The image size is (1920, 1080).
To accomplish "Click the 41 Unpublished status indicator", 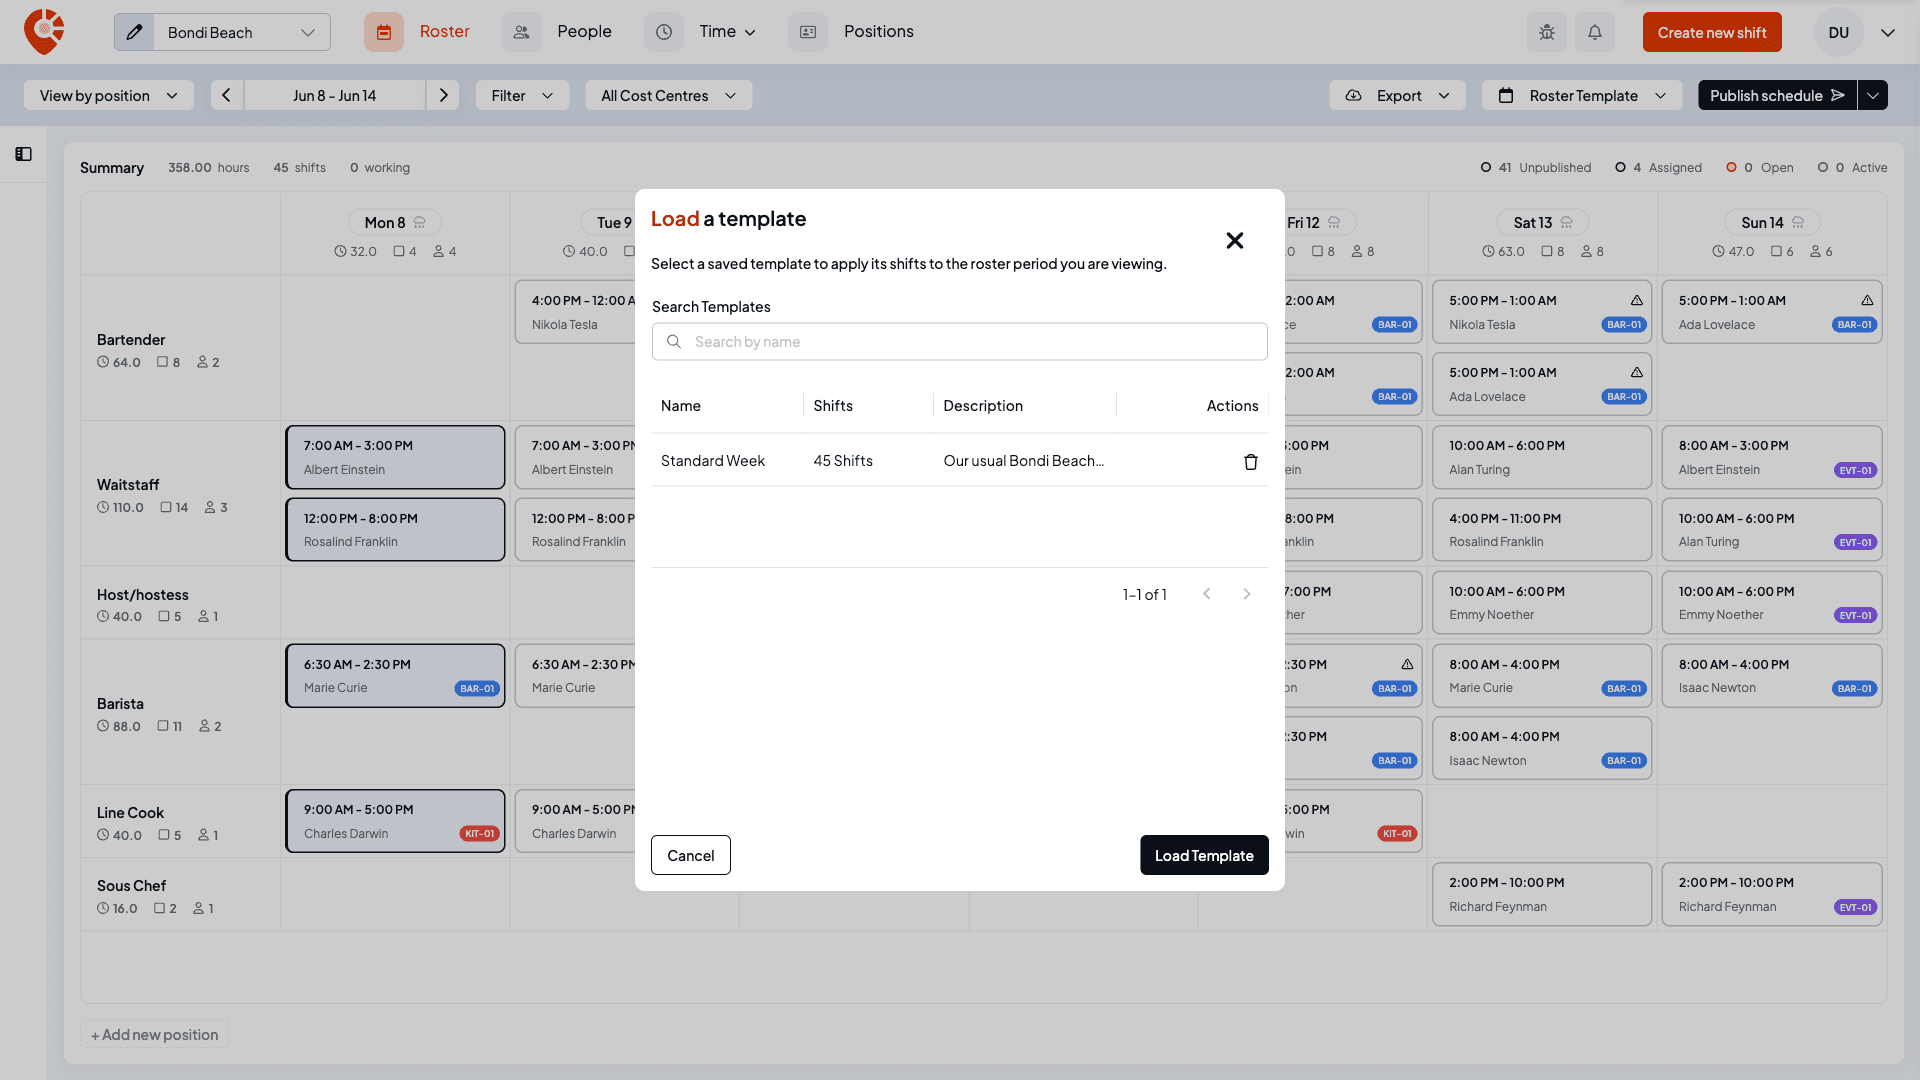I will point(1535,167).
